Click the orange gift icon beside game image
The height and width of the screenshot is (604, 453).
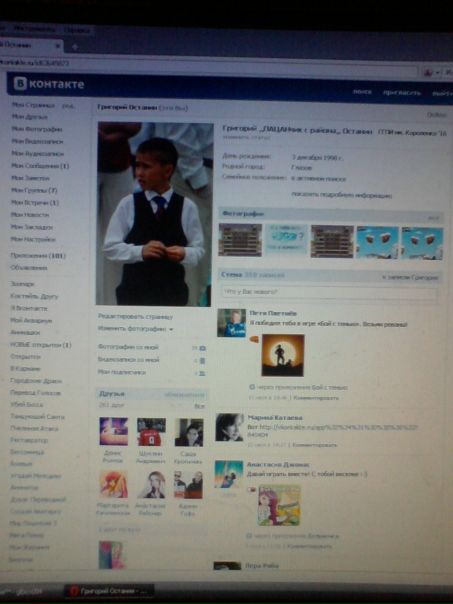coord(254,339)
